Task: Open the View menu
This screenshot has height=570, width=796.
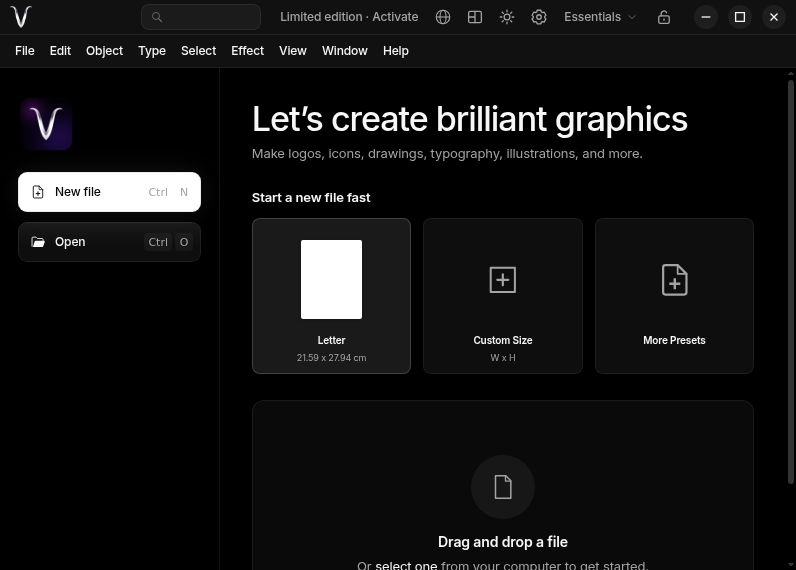Action: 293,51
